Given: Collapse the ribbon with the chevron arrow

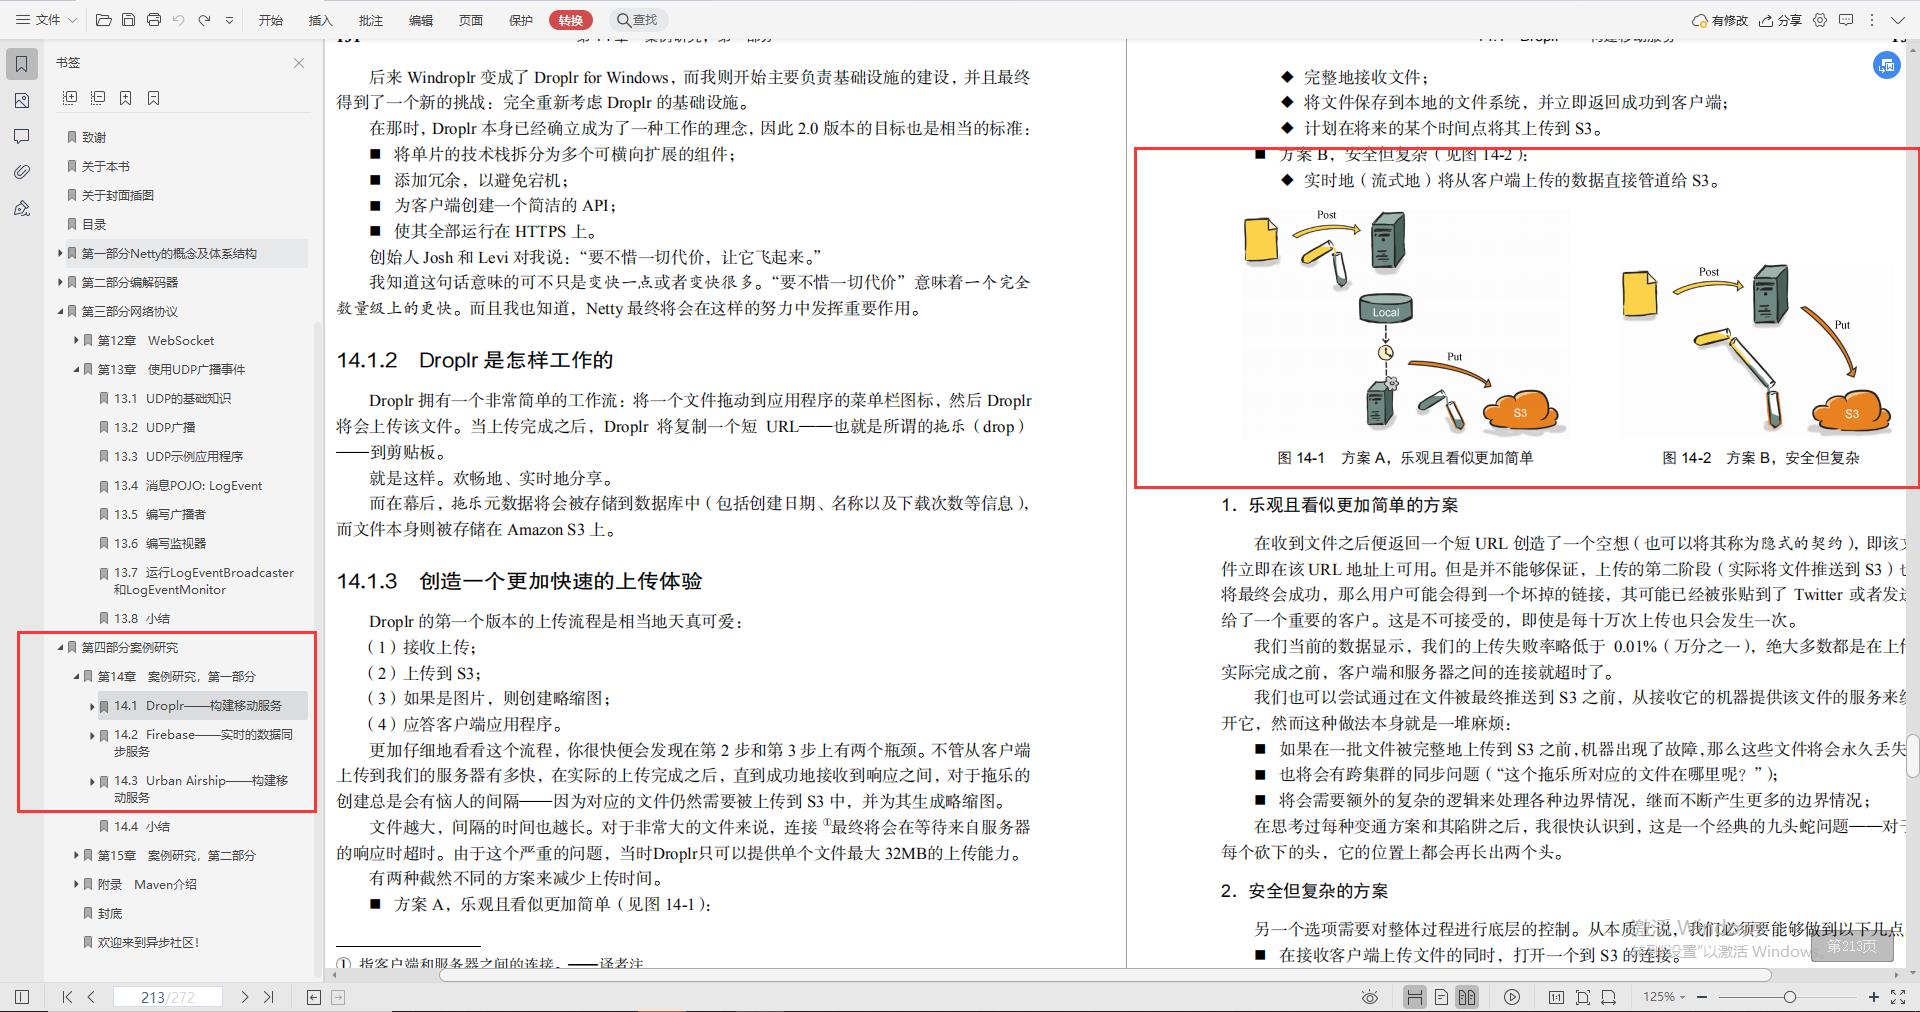Looking at the screenshot, I should click(1898, 20).
